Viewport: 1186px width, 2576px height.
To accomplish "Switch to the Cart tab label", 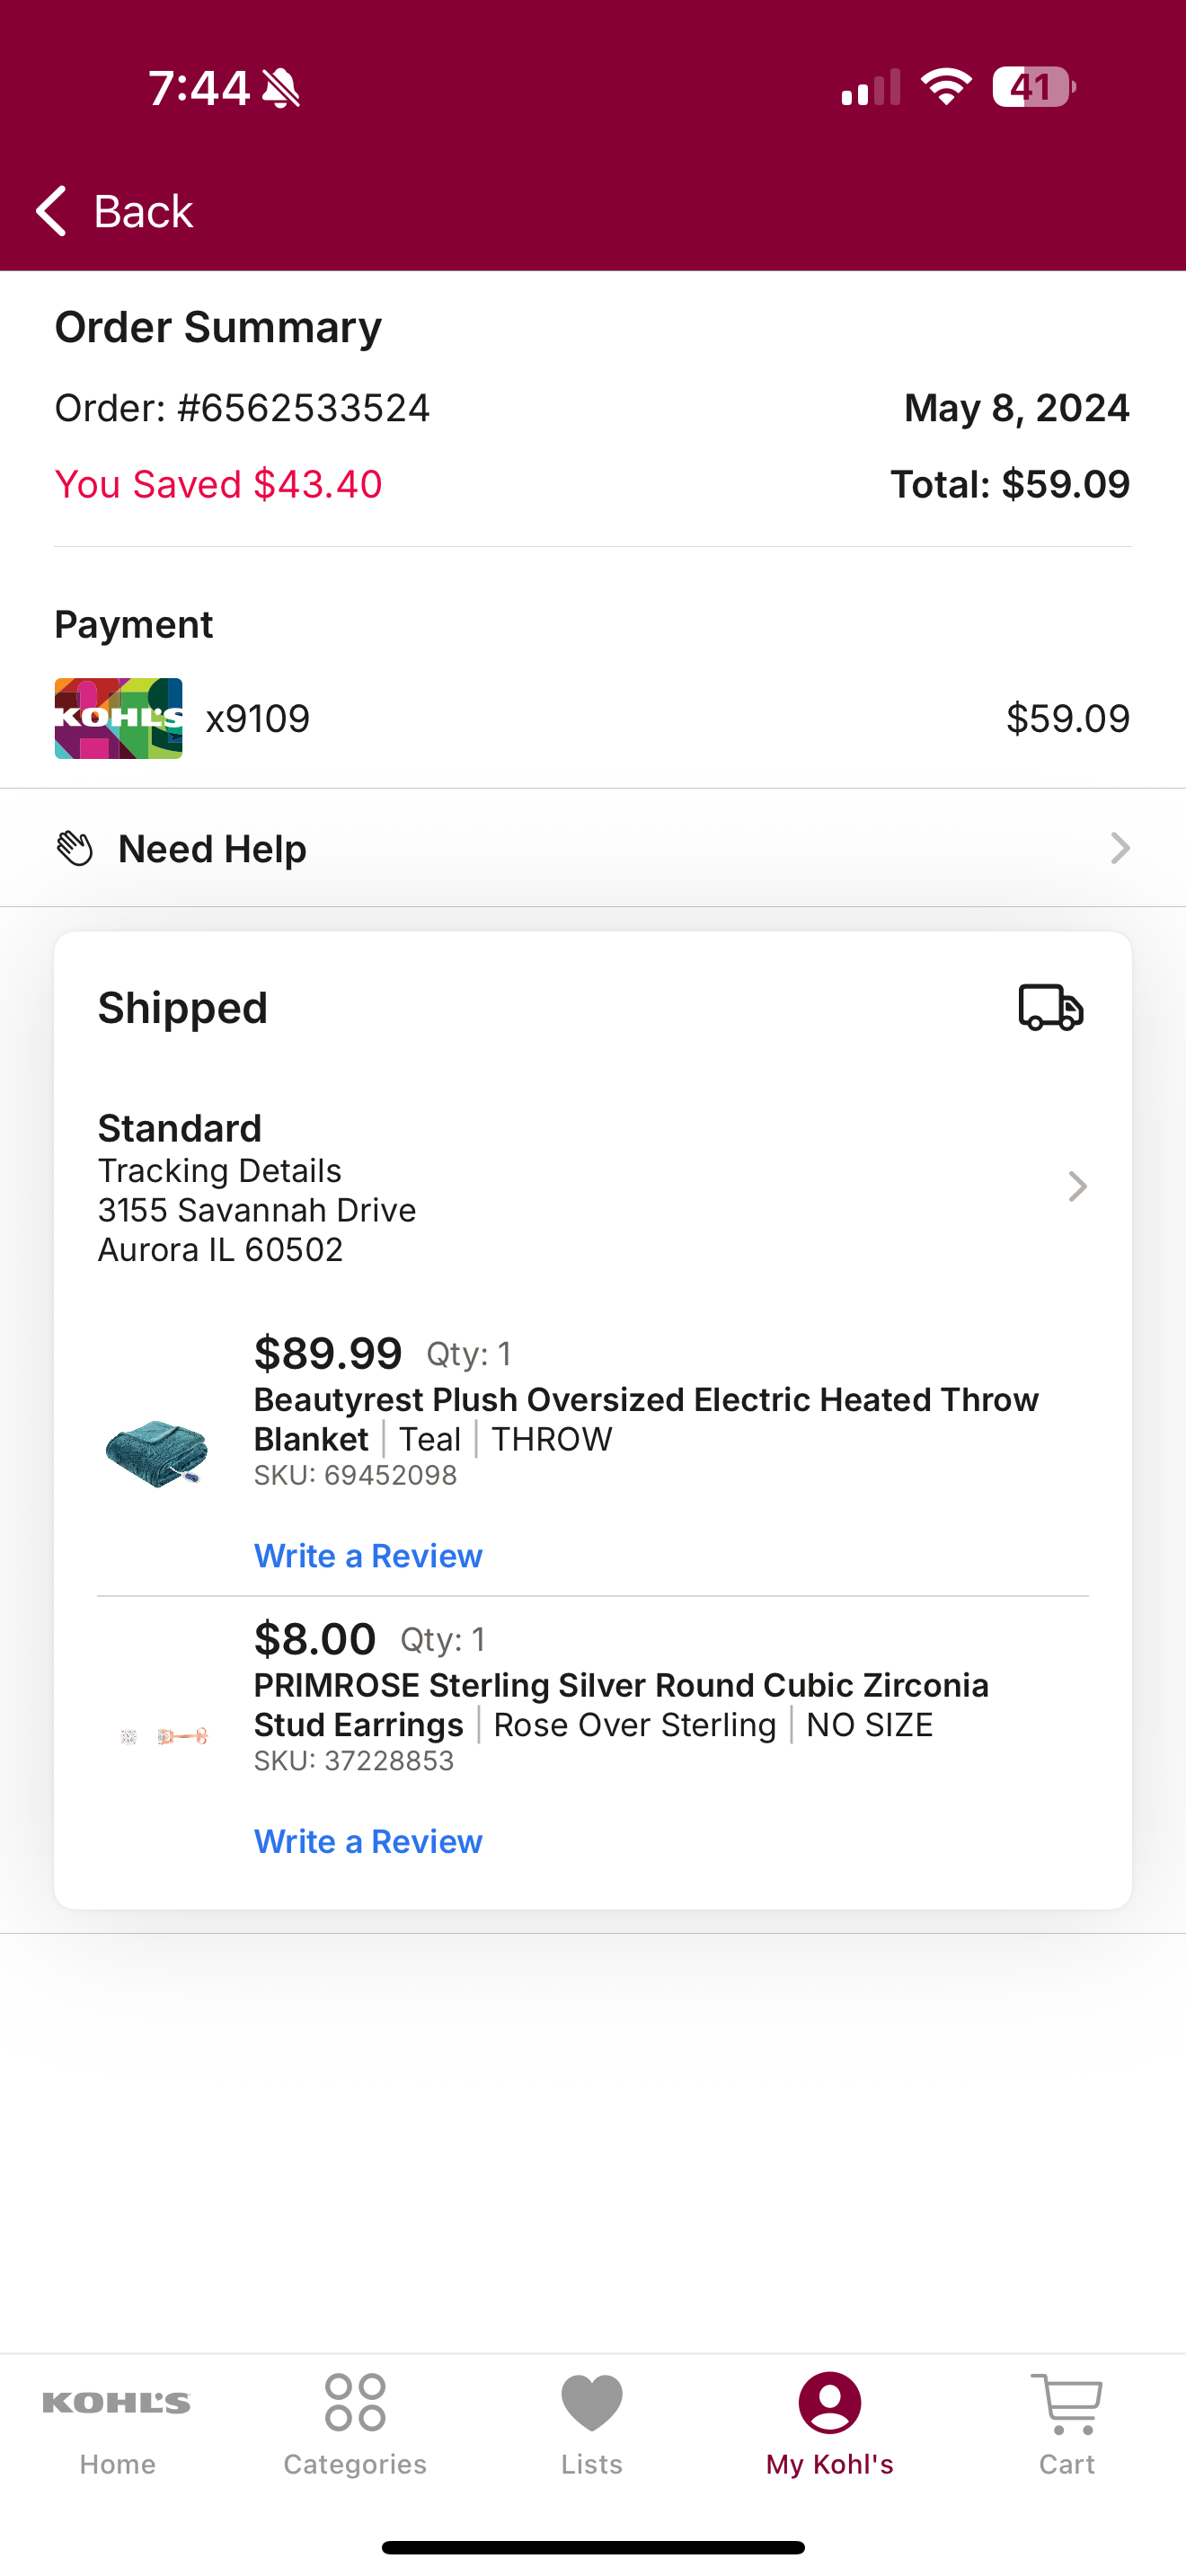I will 1066,2464.
